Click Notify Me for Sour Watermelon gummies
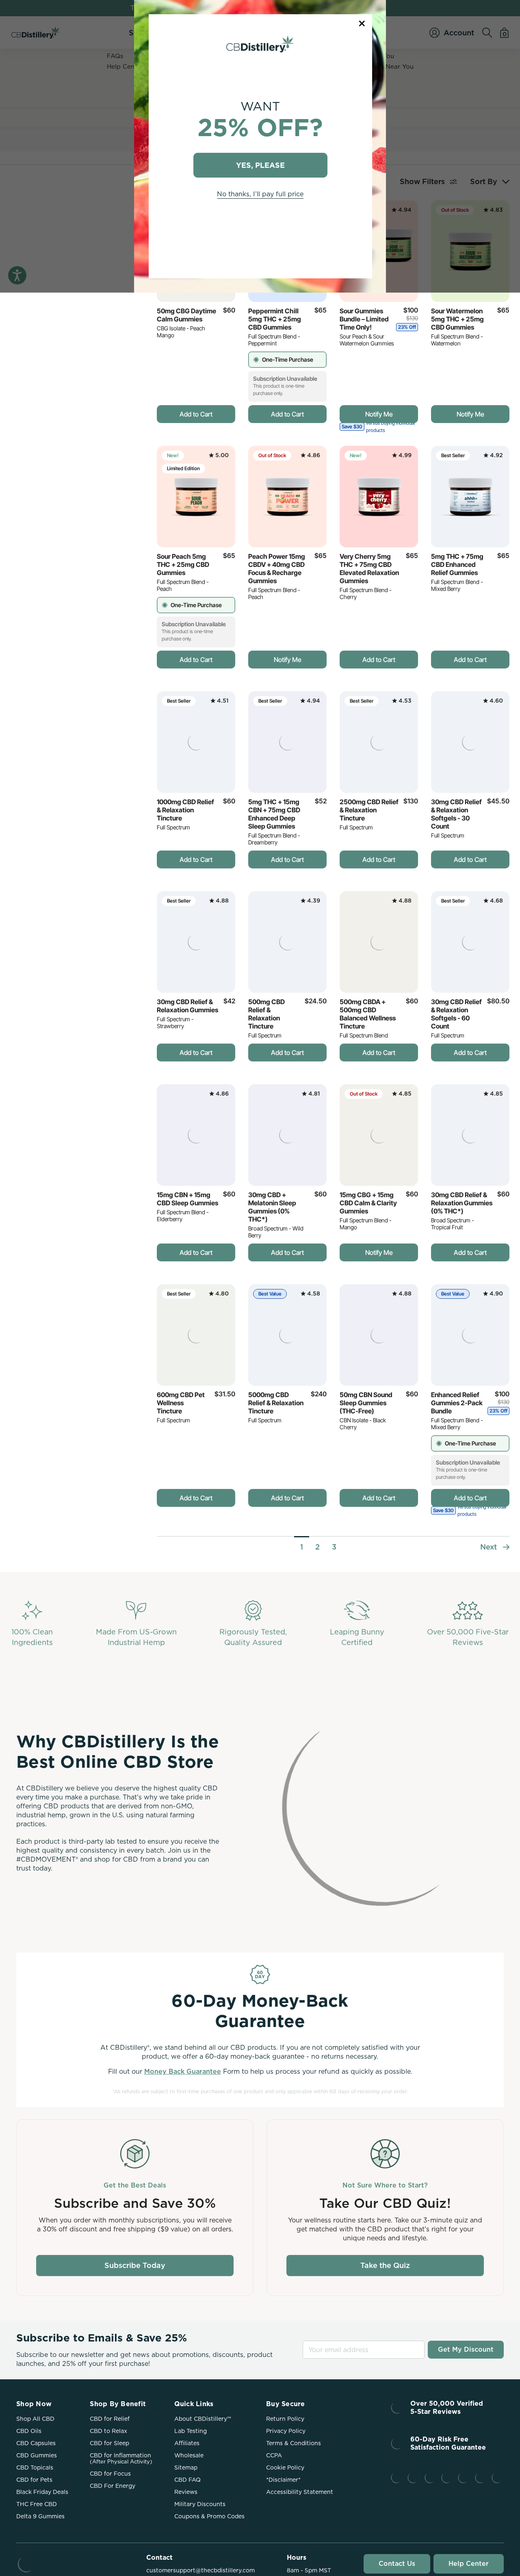The height and width of the screenshot is (2576, 520). tap(470, 414)
